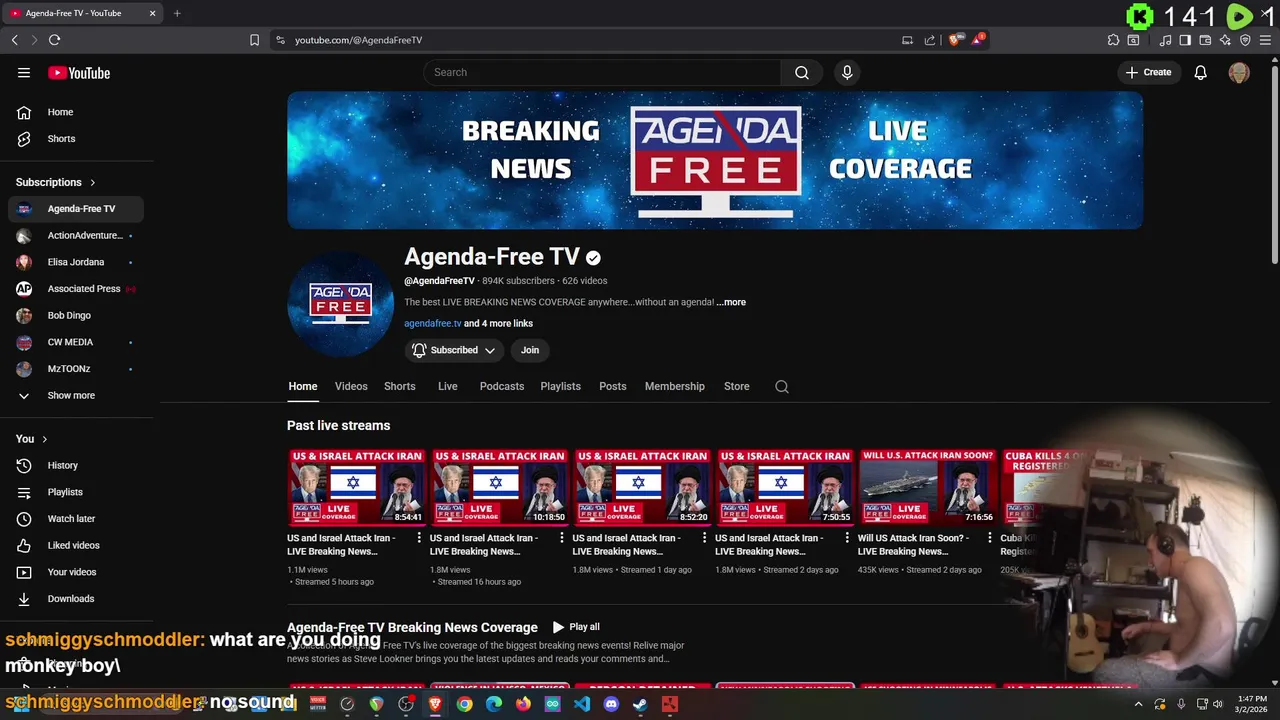This screenshot has width=1280, height=720.
Task: Open the browser extensions puzzle icon
Action: pyautogui.click(x=1113, y=40)
